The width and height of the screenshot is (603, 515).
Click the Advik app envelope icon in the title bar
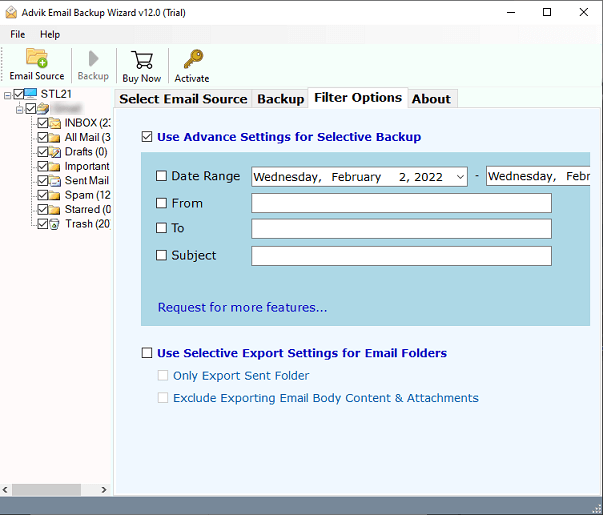(11, 12)
